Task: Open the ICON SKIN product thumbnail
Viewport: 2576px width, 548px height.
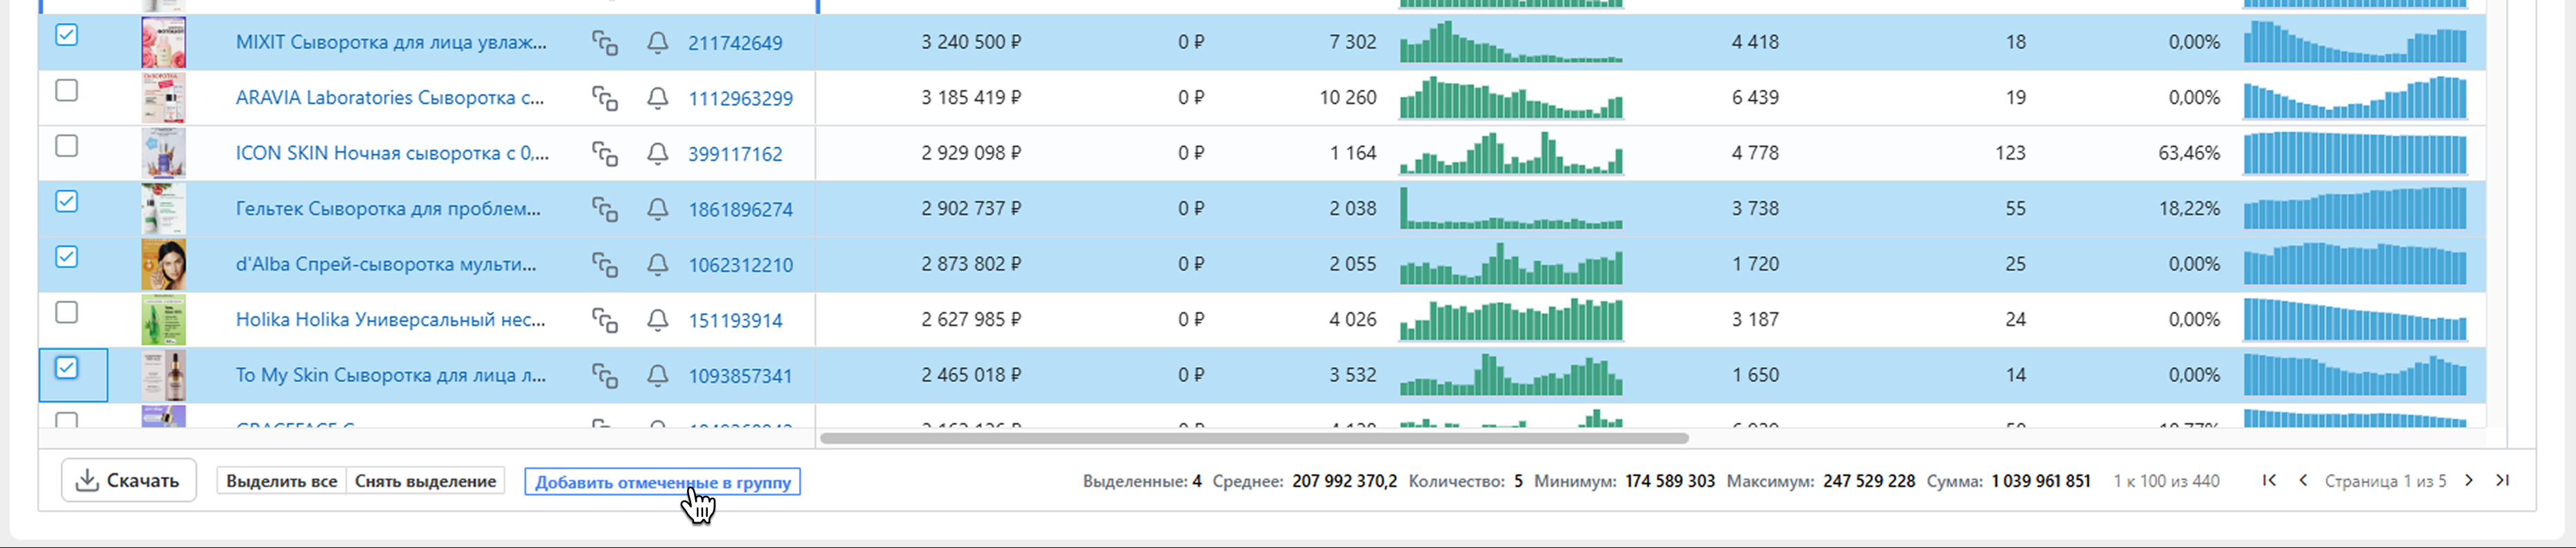Action: [163, 154]
